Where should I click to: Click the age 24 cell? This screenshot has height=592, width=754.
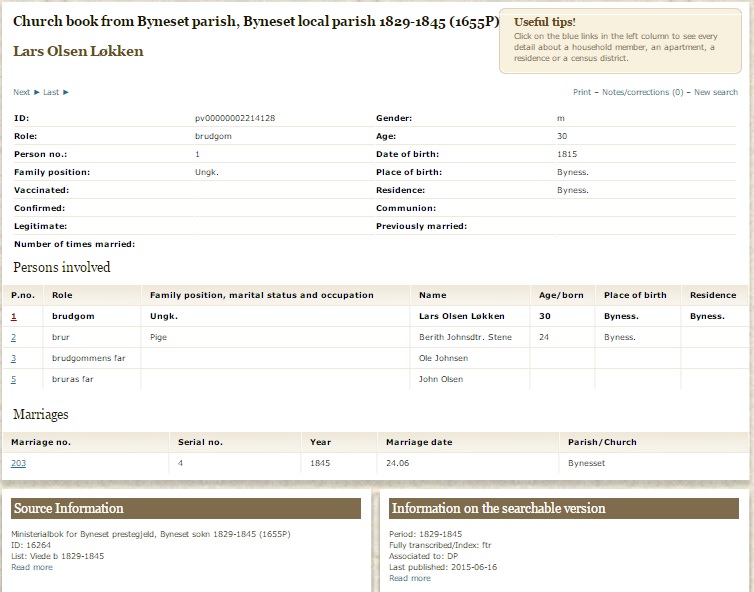544,337
